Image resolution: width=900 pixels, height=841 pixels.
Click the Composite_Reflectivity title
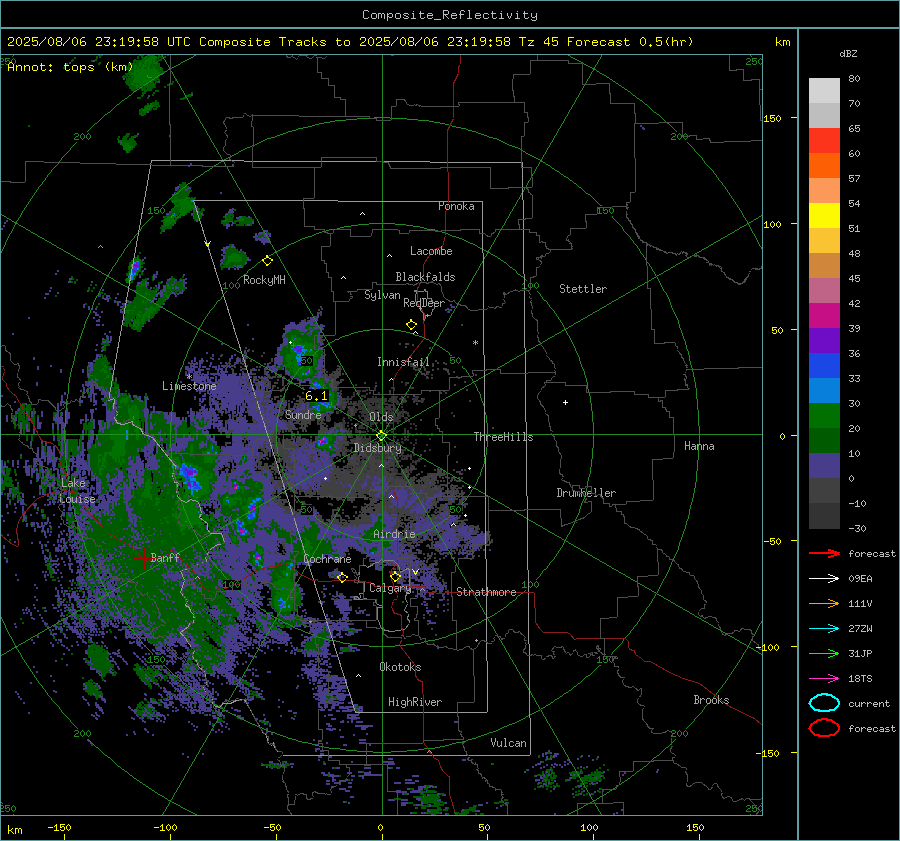449,15
